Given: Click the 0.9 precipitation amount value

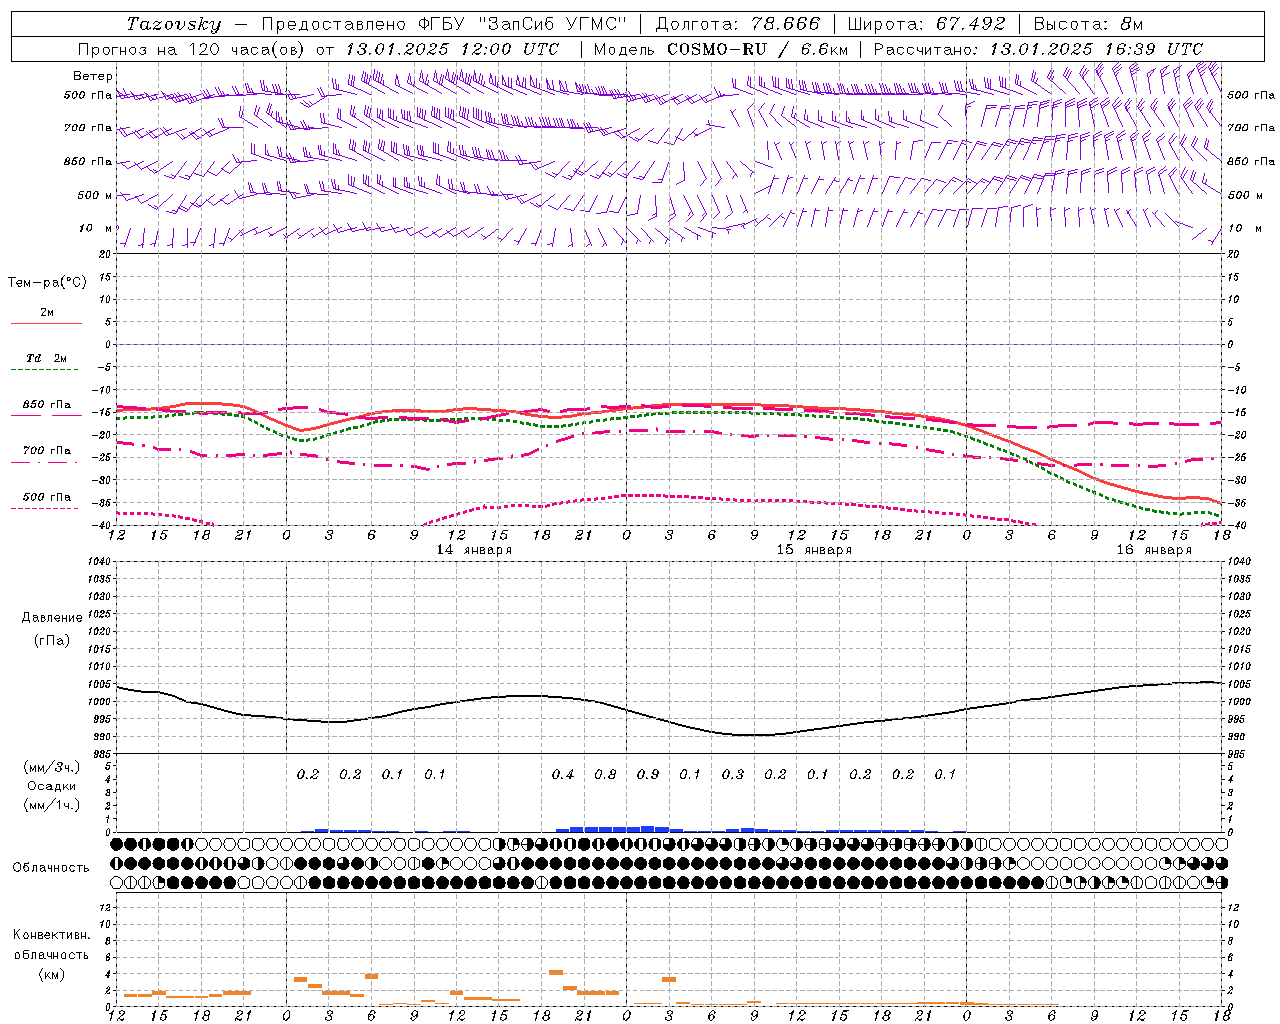Looking at the screenshot, I should click(648, 774).
